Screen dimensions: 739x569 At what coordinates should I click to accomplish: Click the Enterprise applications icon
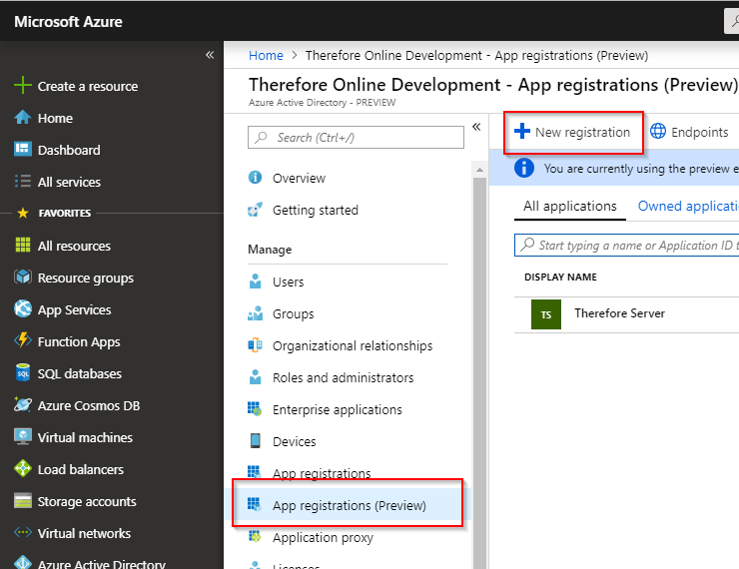coord(255,409)
